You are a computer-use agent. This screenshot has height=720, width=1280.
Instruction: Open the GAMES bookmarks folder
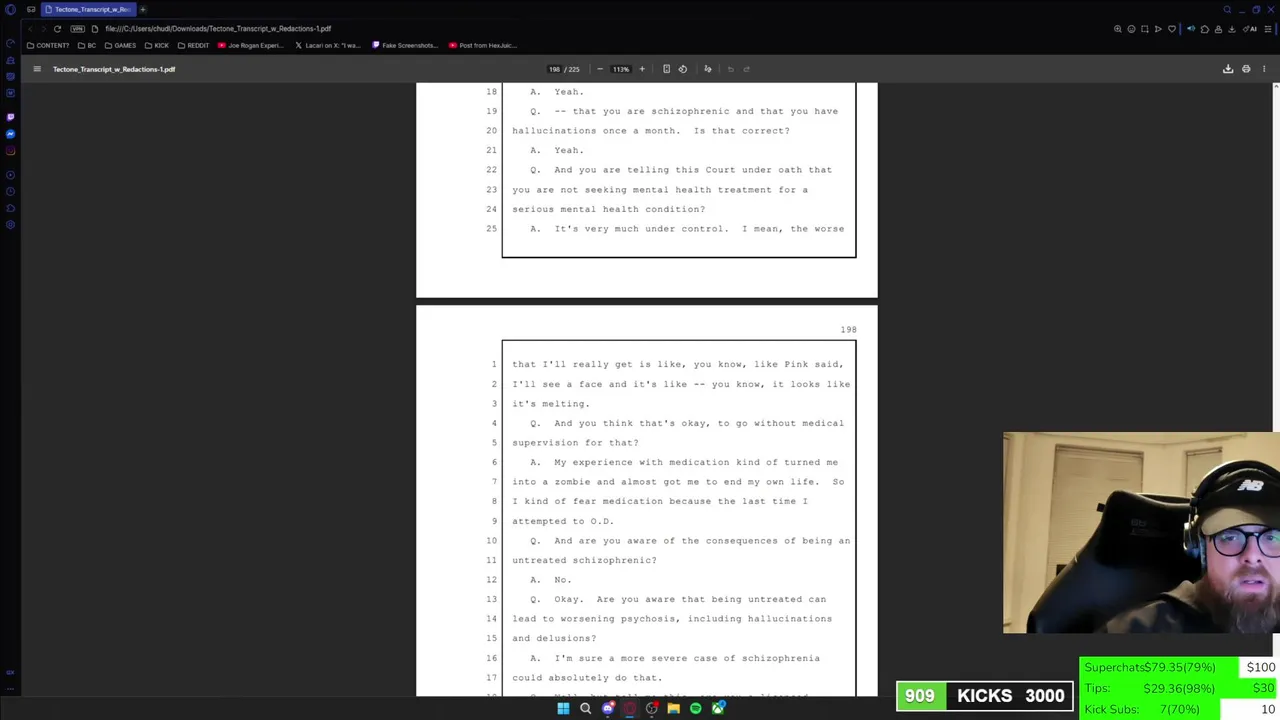click(120, 45)
